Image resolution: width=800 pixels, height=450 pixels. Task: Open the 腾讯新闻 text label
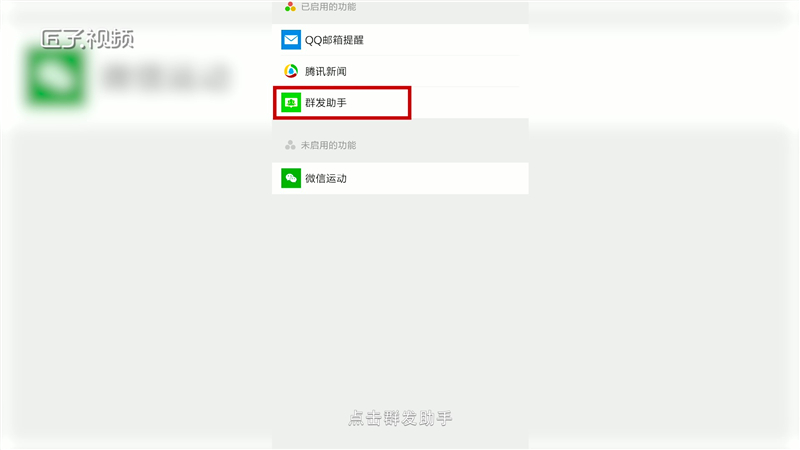(326, 71)
